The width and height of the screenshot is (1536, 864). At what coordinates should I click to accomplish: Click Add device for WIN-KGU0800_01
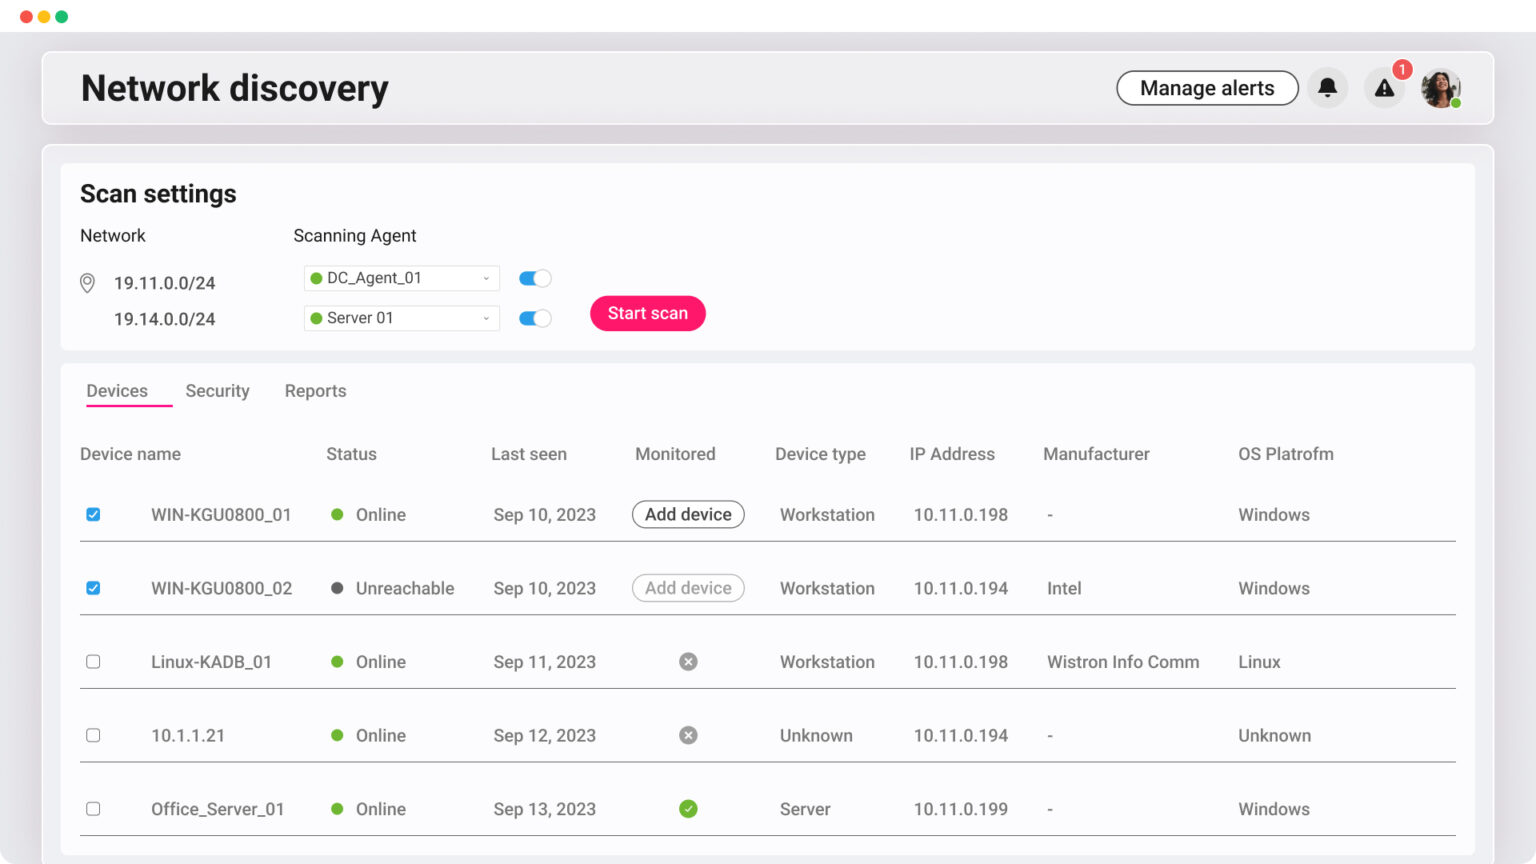(x=688, y=514)
